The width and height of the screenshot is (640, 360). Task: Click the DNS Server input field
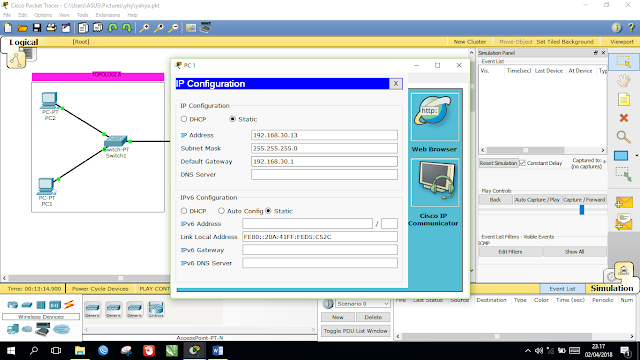[324, 174]
